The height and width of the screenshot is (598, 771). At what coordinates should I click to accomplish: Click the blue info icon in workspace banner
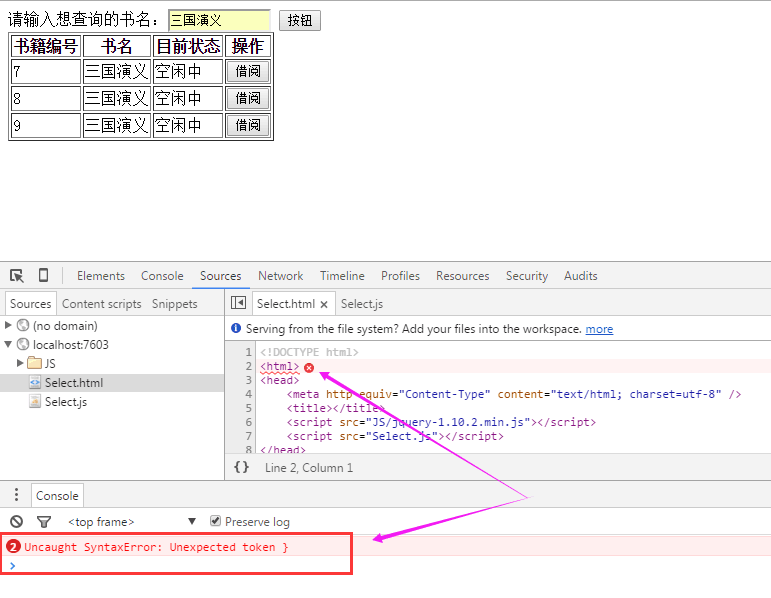point(236,328)
